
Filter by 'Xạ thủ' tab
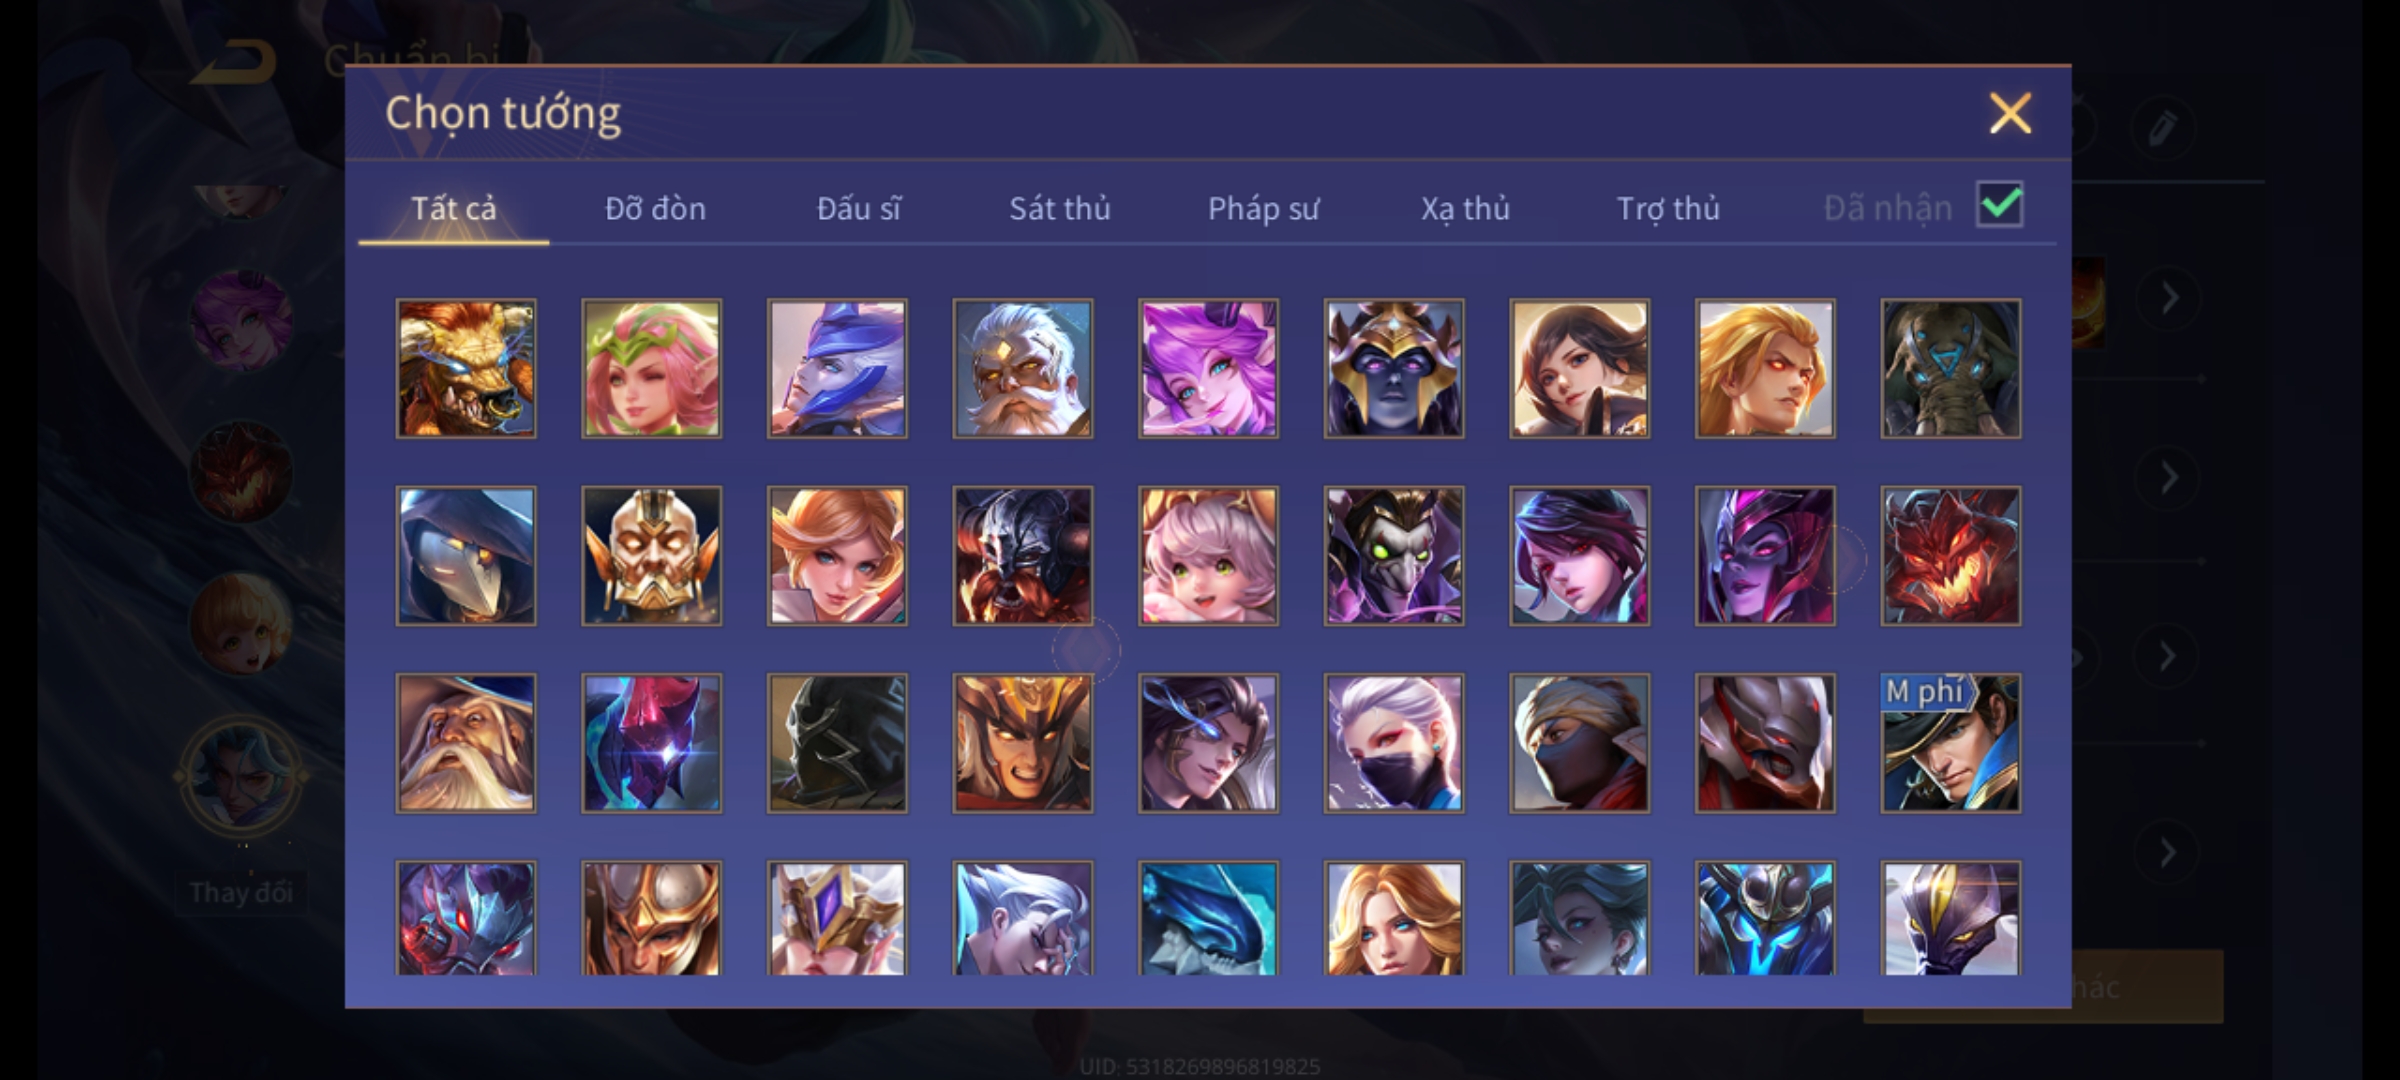[1466, 208]
